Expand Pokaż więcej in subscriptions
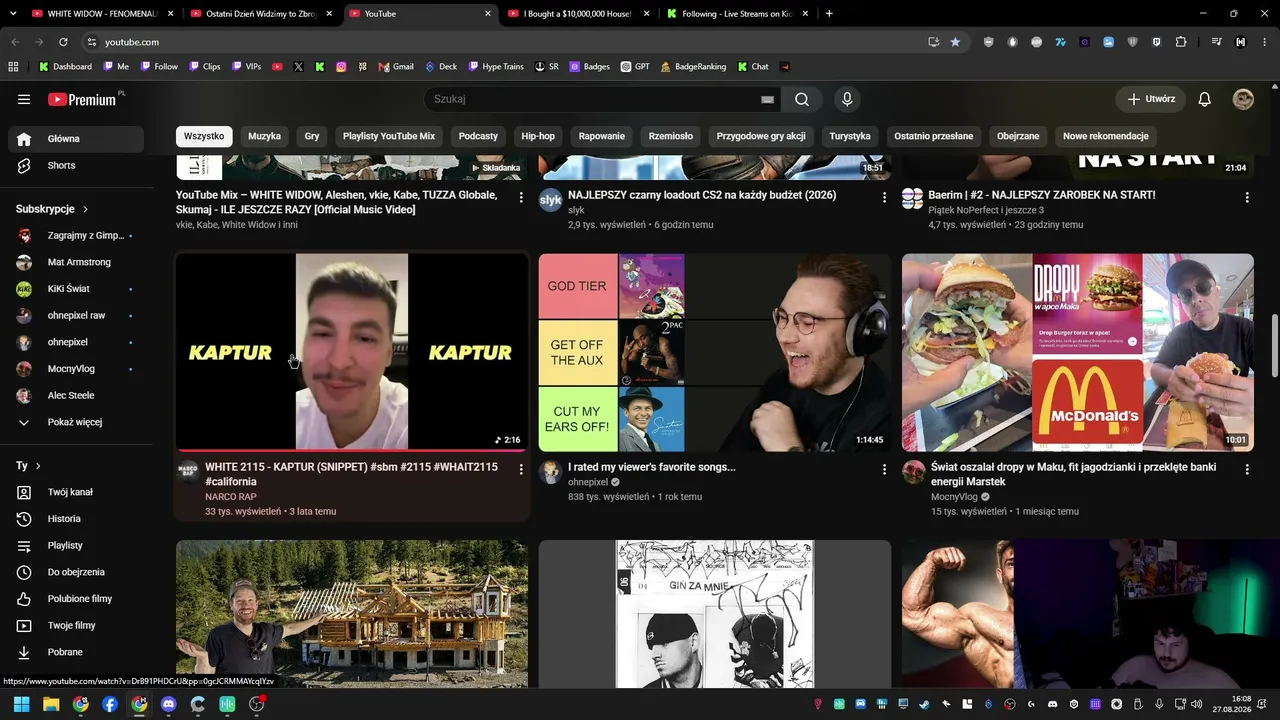 [76, 422]
